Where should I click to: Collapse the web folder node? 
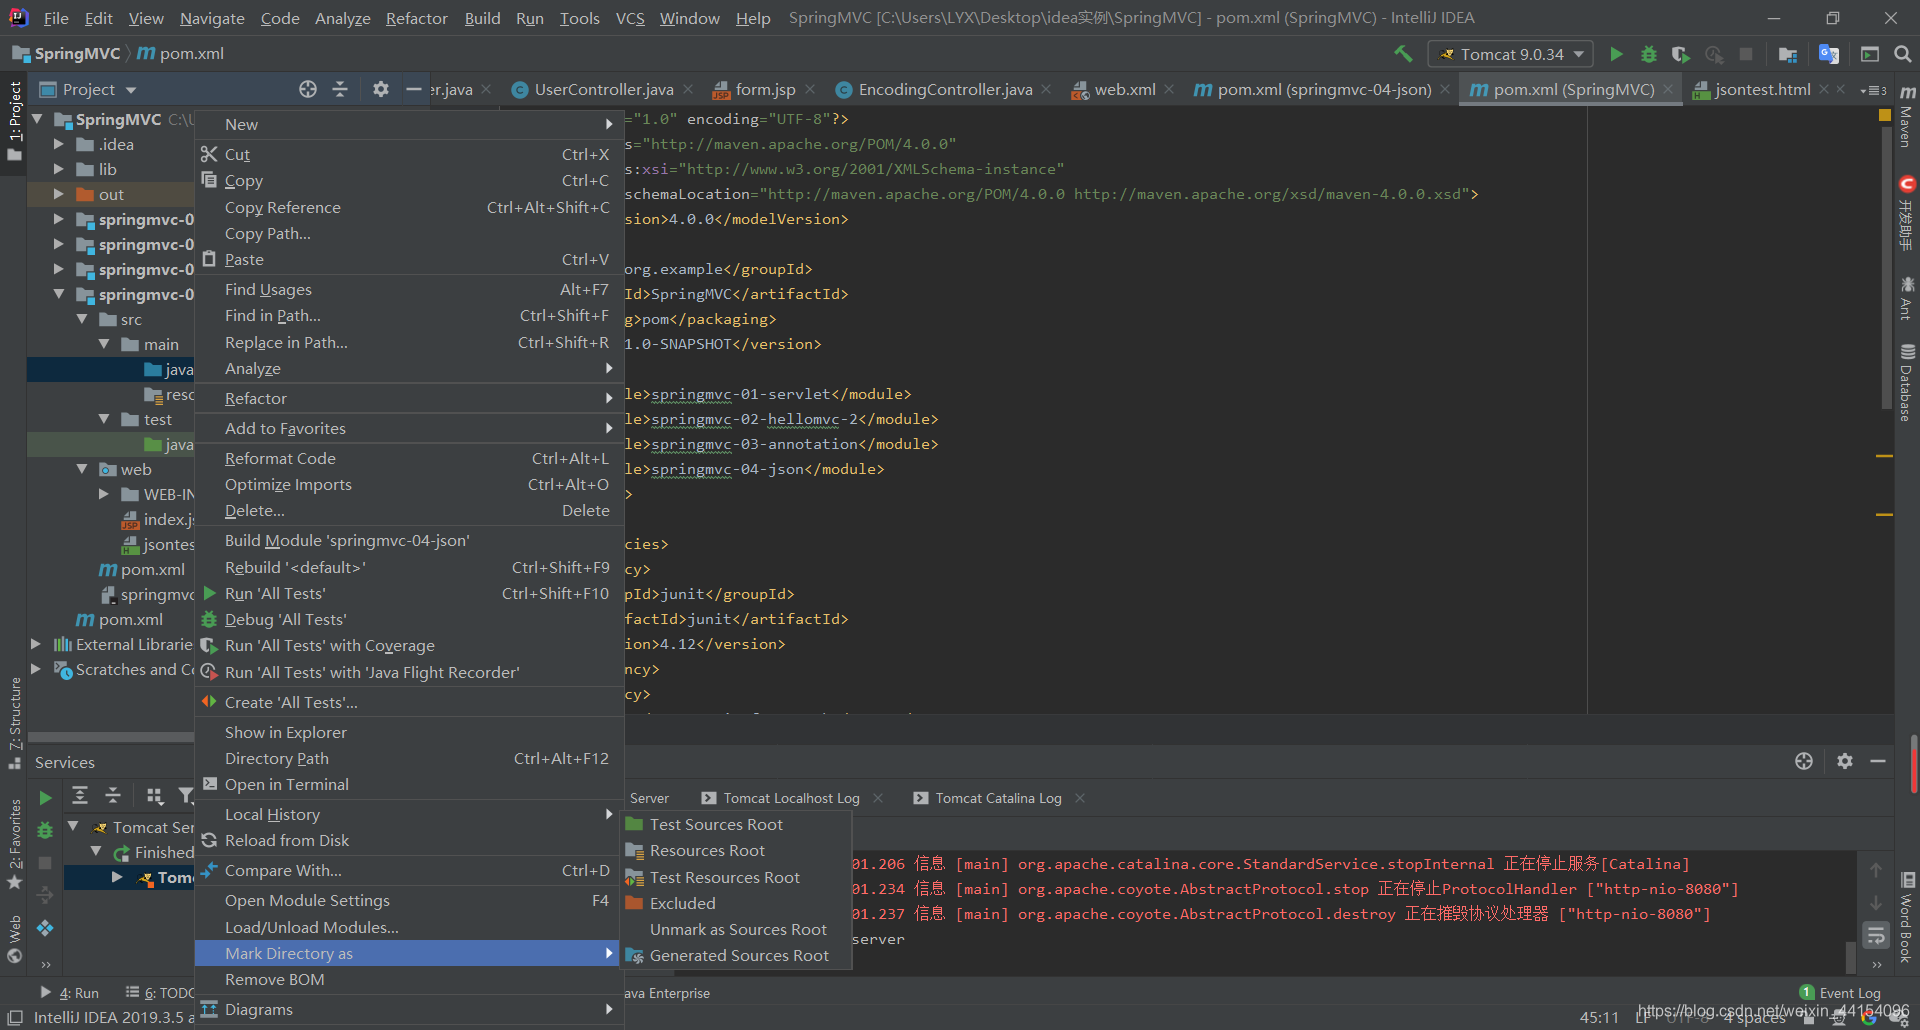pos(82,469)
